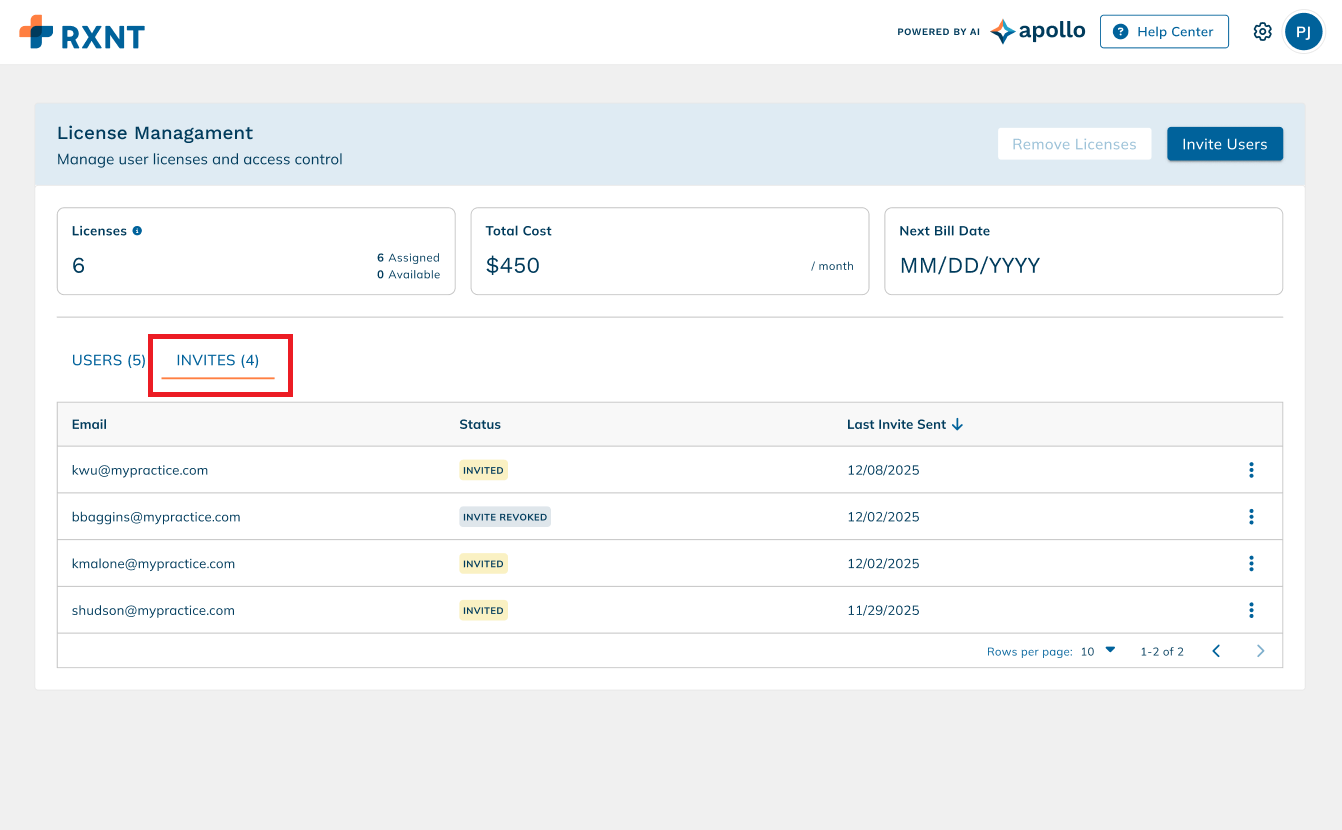Click the Apollo logo in header

pos(1037,32)
